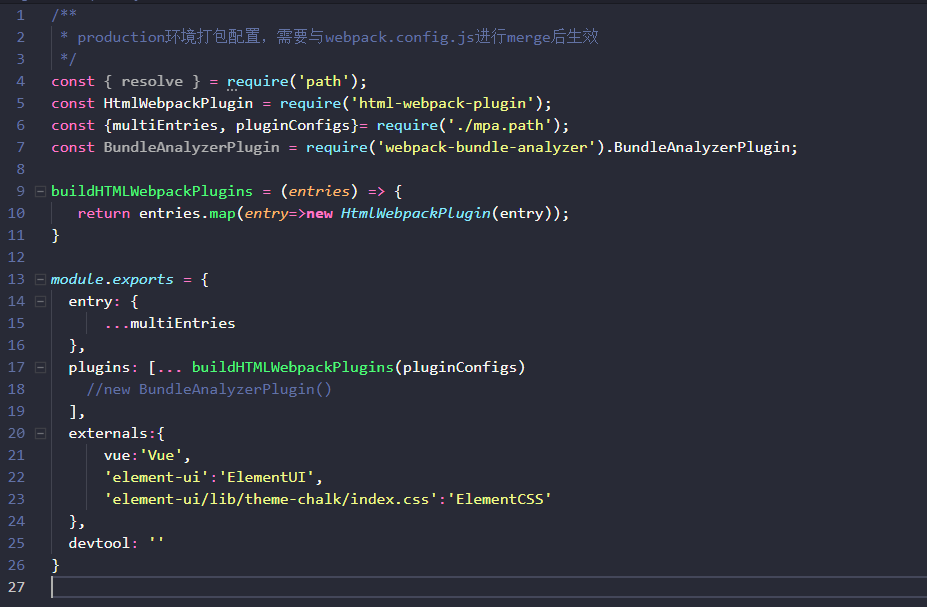Place cursor on empty line 27
The image size is (927, 607).
point(490,587)
